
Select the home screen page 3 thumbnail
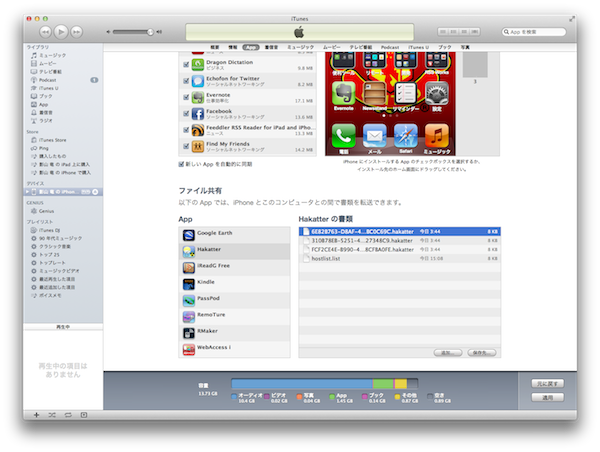pos(475,65)
